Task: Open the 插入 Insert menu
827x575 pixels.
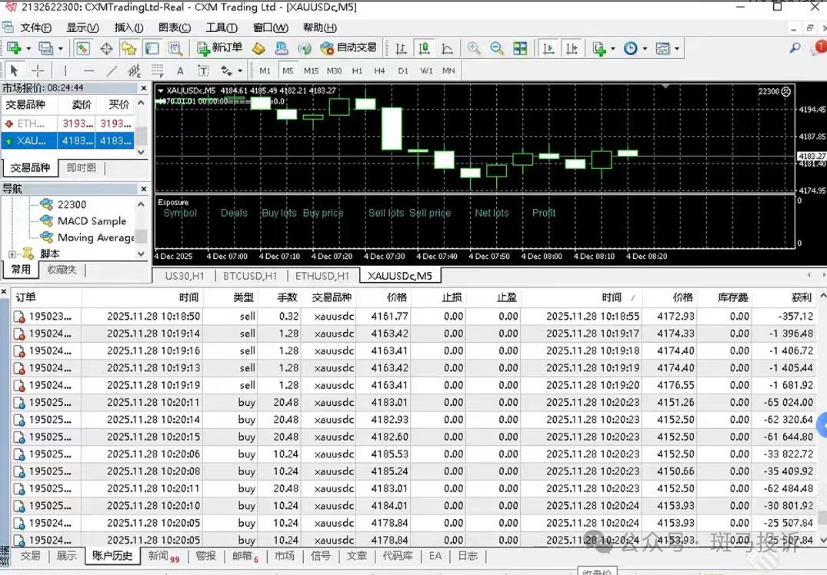Action: tap(128, 28)
